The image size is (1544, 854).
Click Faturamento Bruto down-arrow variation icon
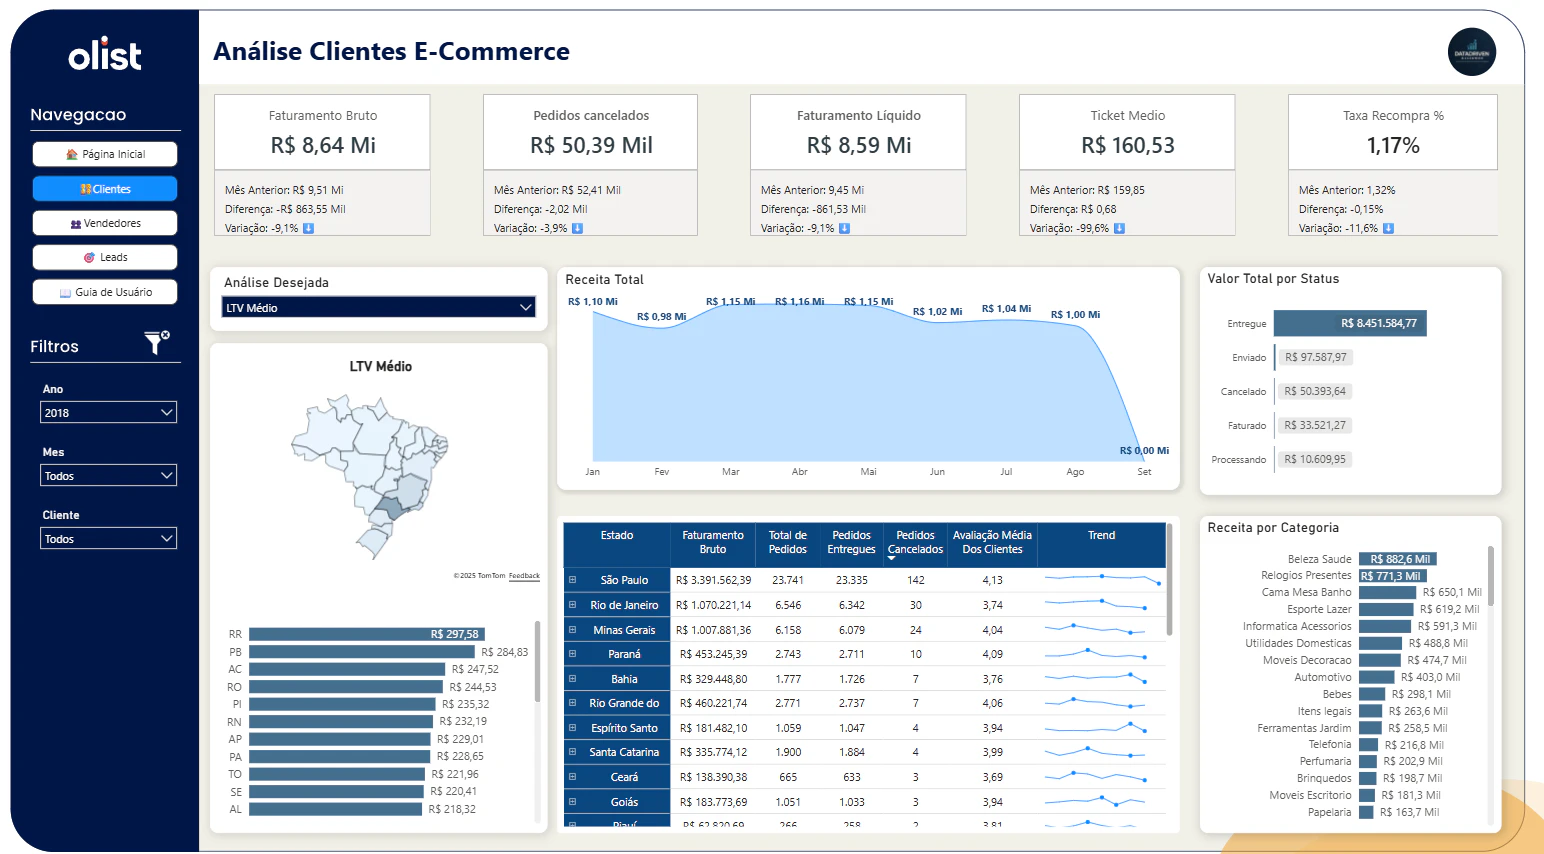309,228
